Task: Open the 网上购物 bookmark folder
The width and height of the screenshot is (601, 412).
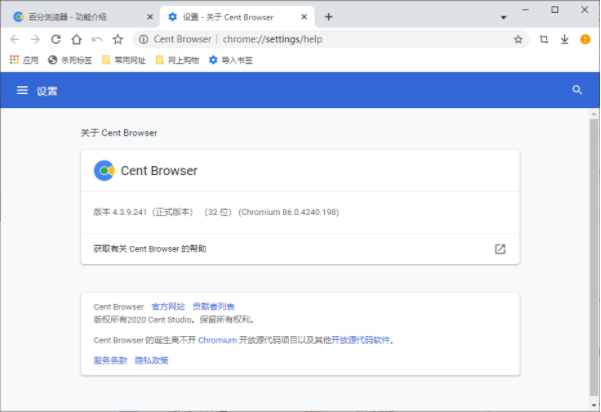Action: (x=177, y=60)
